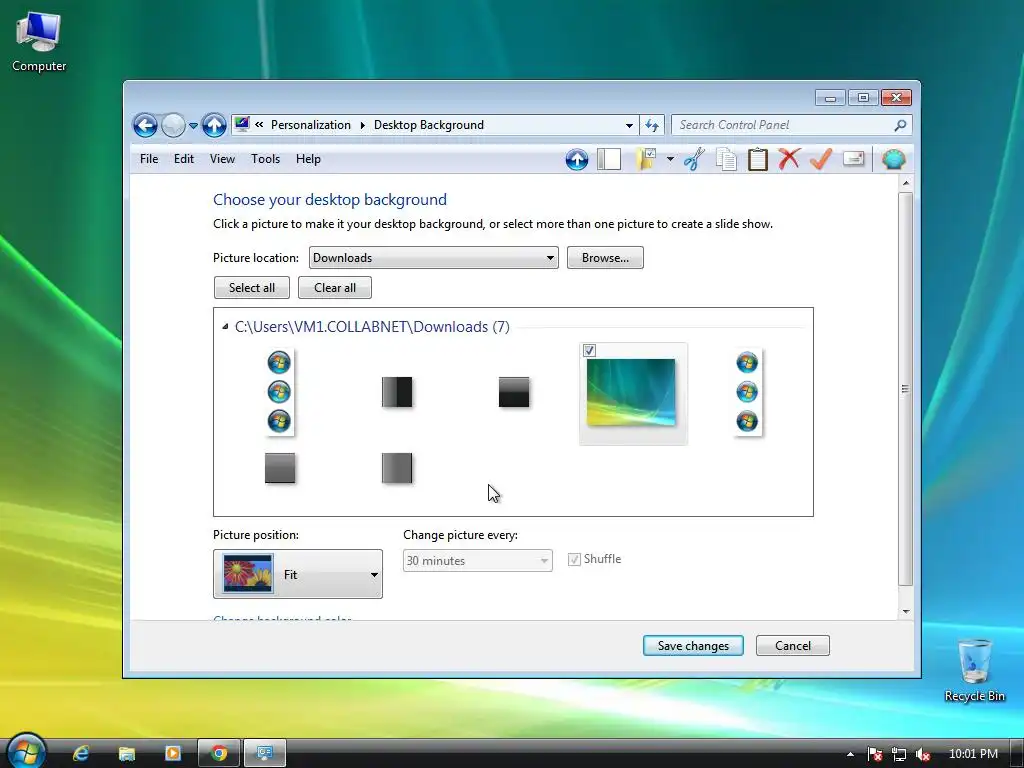This screenshot has width=1024, height=768.
Task: Open the Tools menu
Action: pyautogui.click(x=265, y=159)
